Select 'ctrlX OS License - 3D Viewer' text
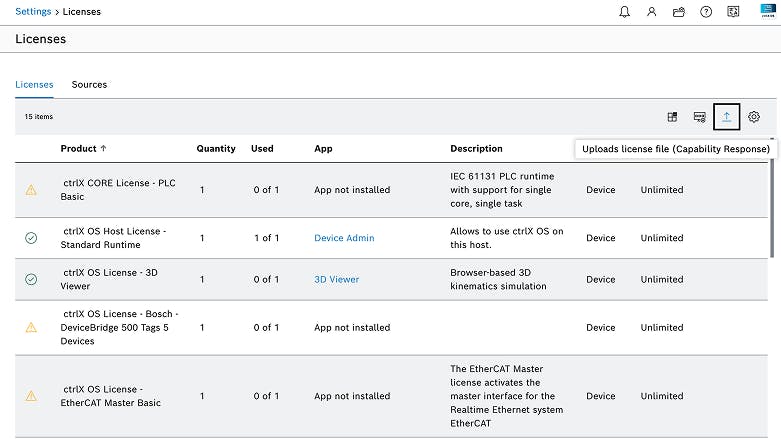Viewport: 781px width, 439px height. 109,280
